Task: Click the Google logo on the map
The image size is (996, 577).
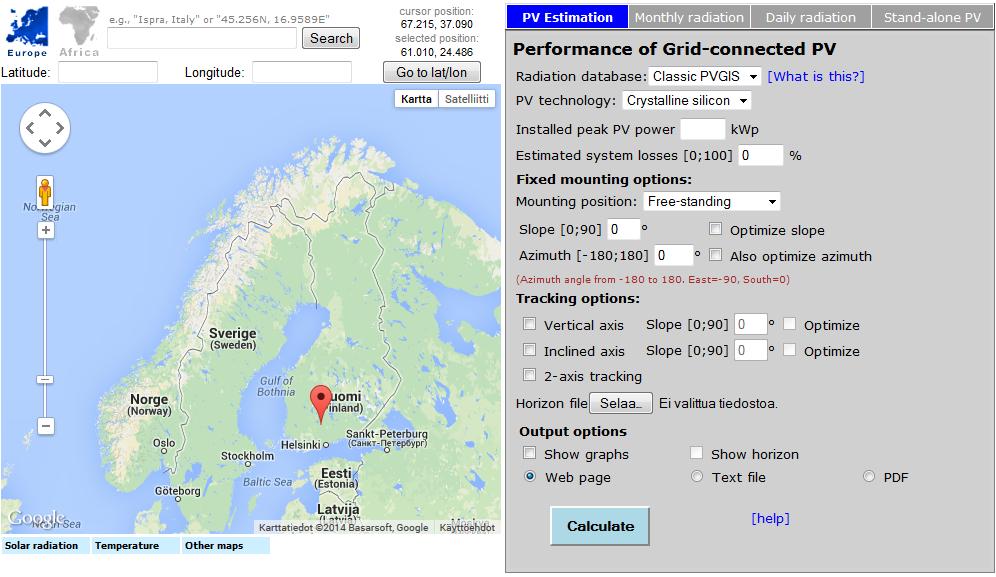Action: click(36, 518)
